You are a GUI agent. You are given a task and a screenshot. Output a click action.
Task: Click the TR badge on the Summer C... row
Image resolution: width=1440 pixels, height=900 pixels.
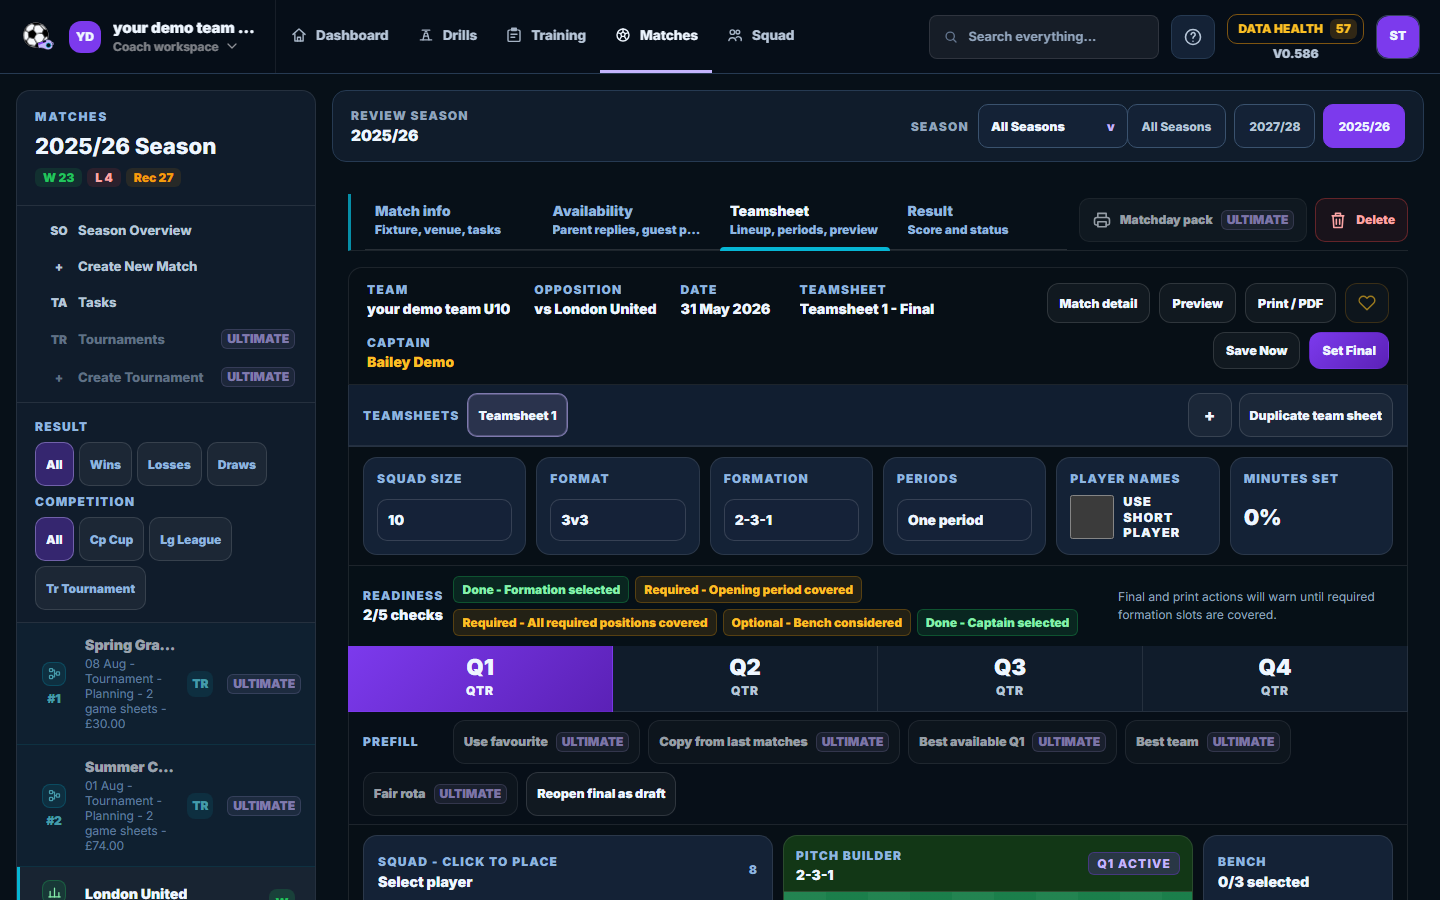[201, 806]
